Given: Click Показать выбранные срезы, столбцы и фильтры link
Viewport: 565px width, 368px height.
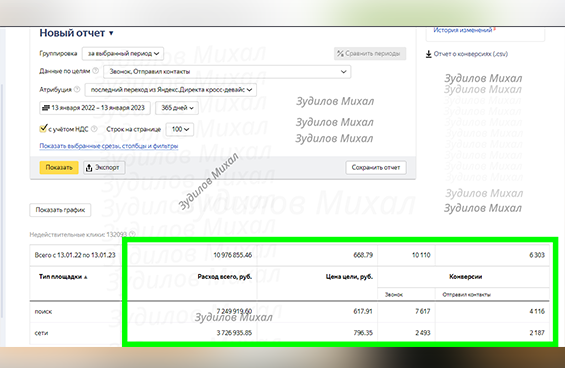Looking at the screenshot, I should point(109,146).
